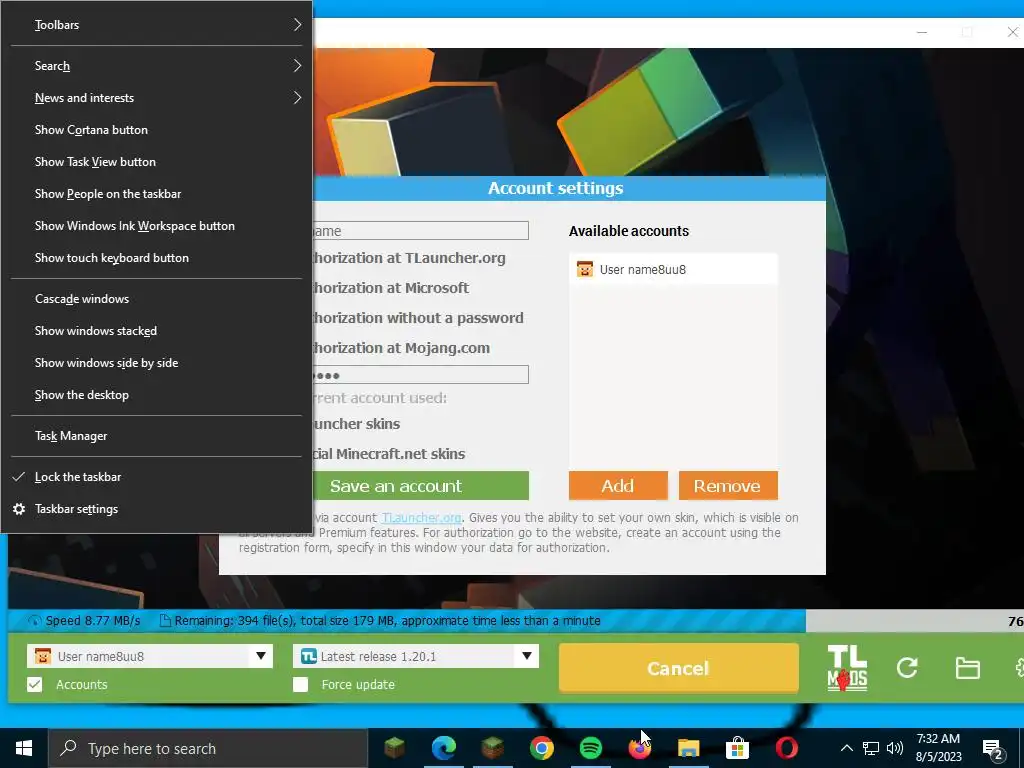The width and height of the screenshot is (1024, 768).
Task: Click the first Minecraft block taskbar icon
Action: click(x=394, y=748)
